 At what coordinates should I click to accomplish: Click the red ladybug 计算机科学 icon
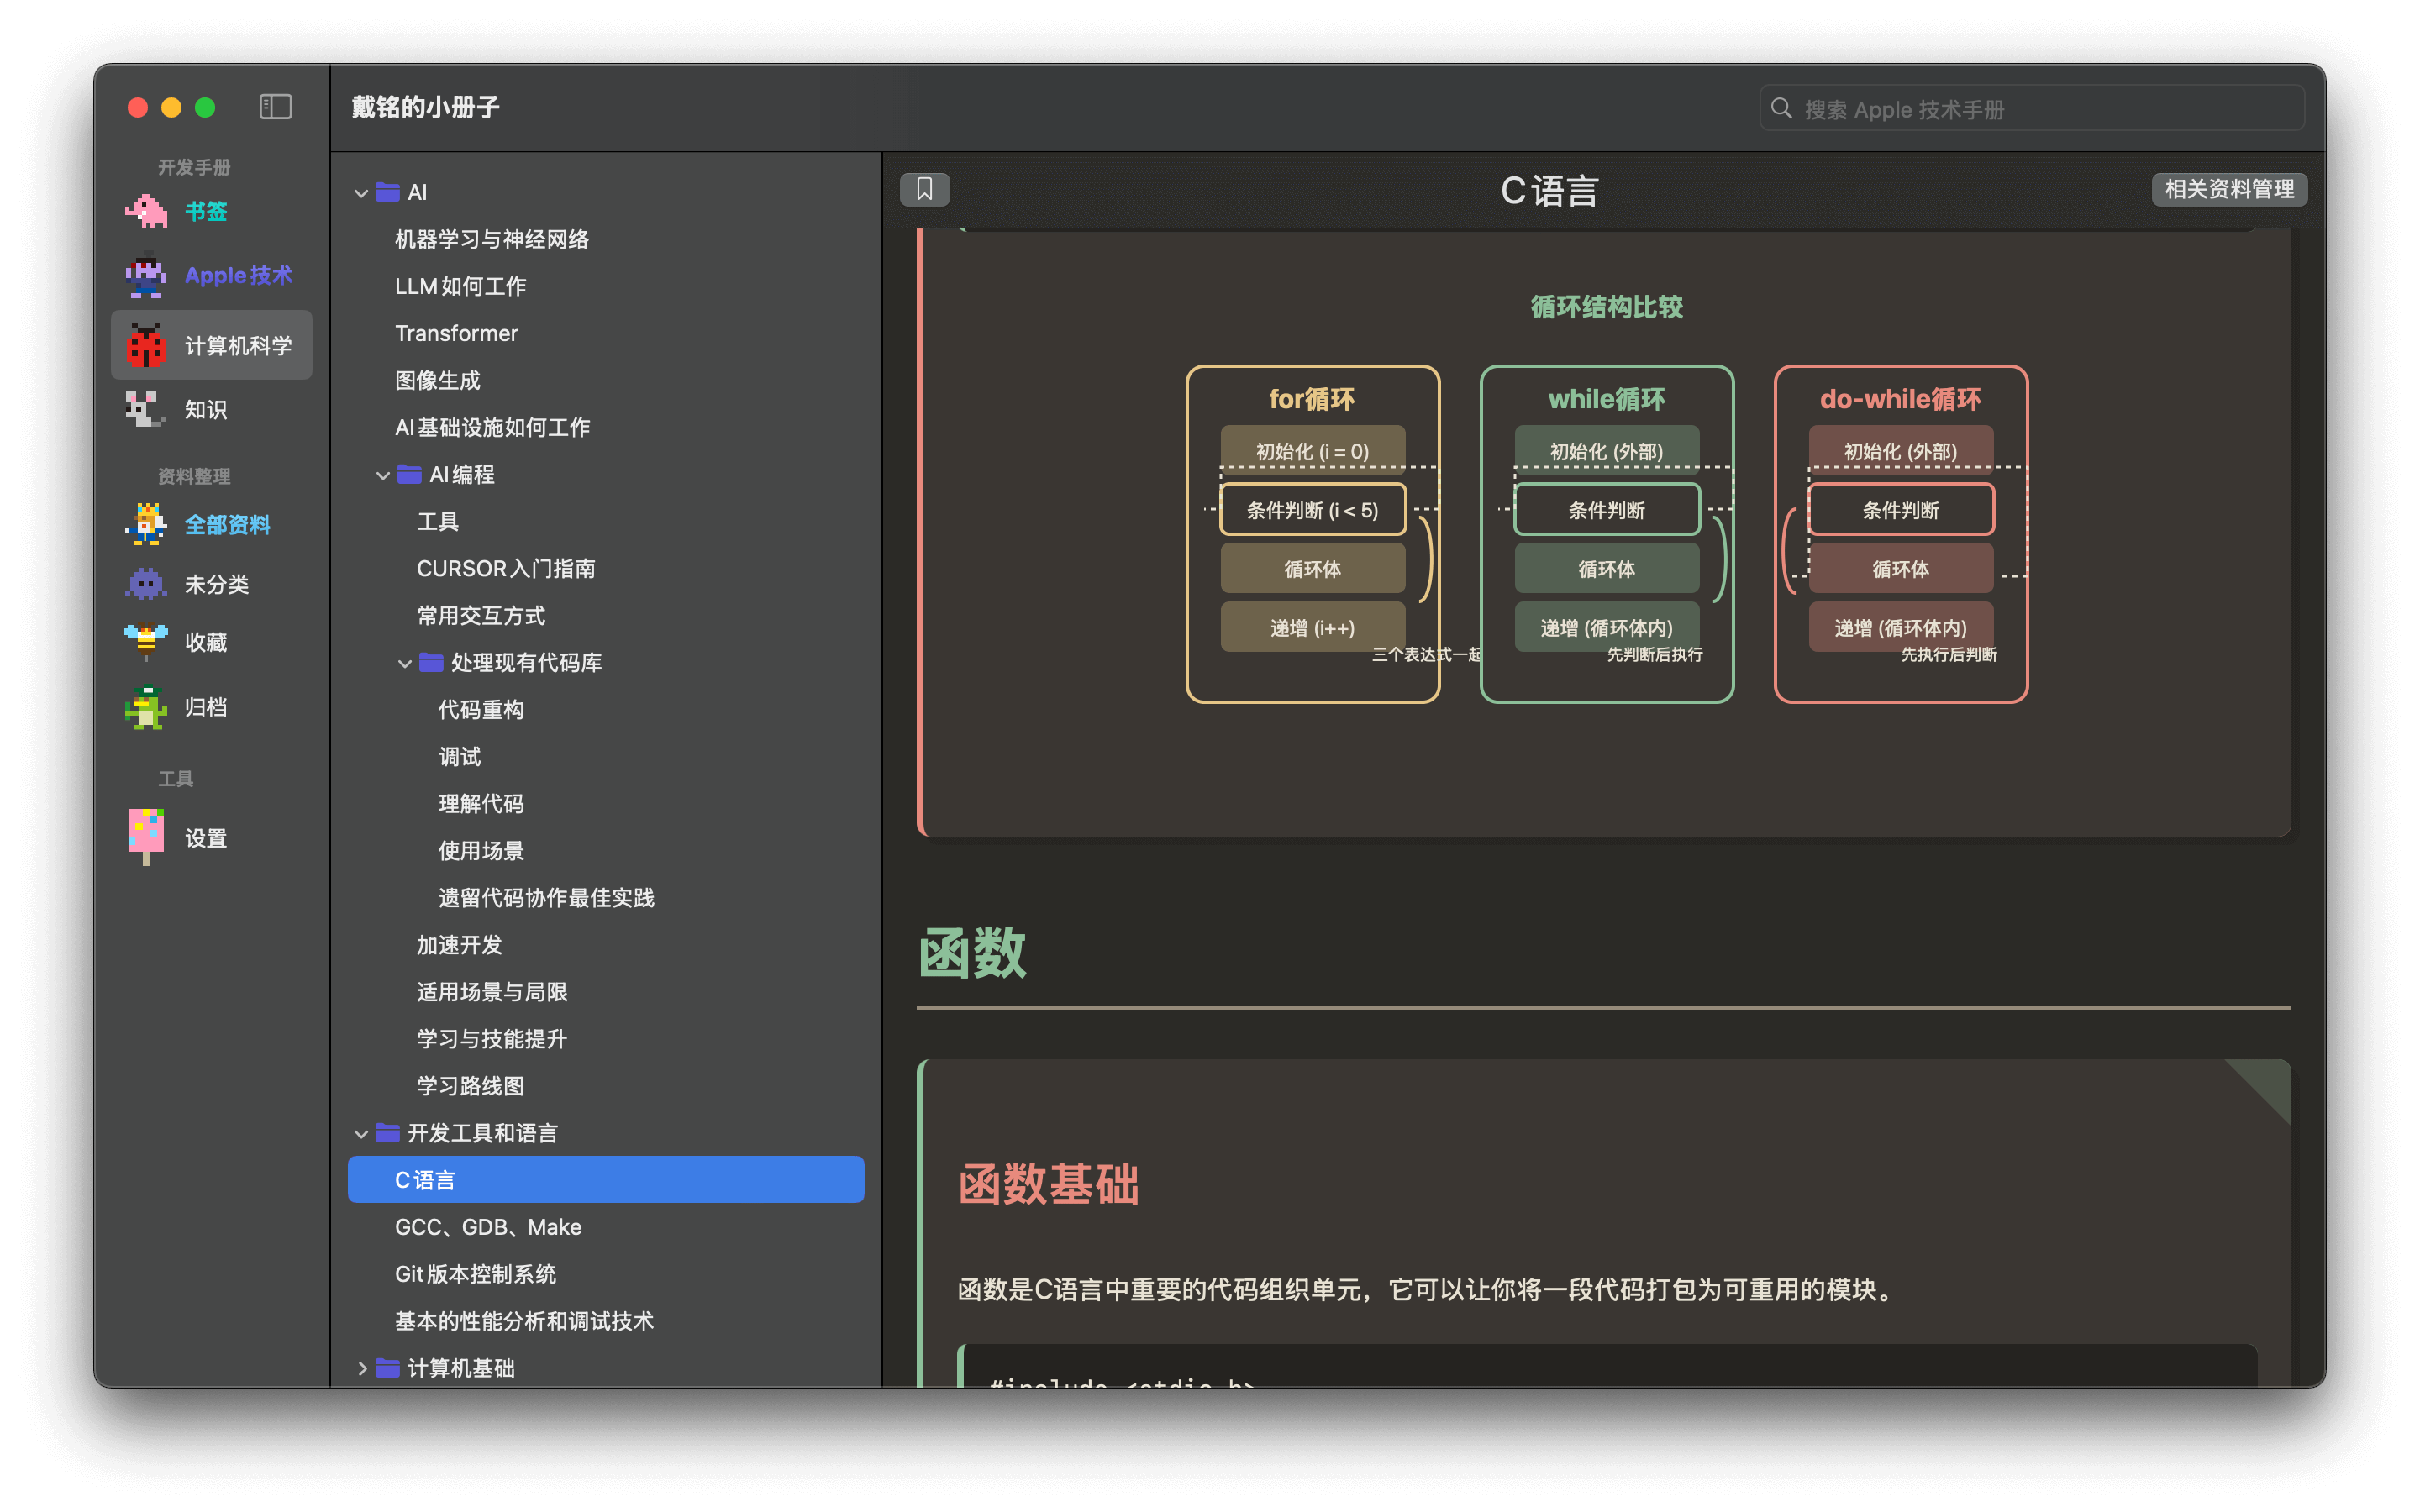coord(146,345)
